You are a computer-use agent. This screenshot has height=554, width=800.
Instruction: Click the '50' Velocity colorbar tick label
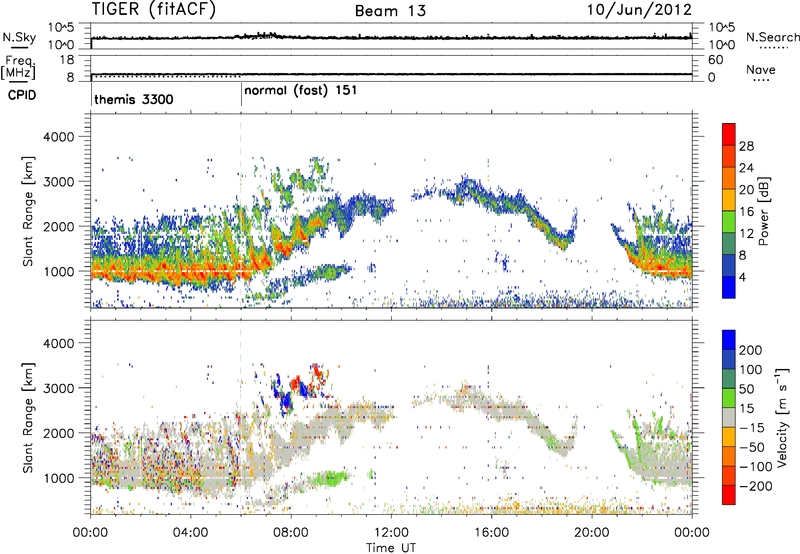[x=746, y=389]
